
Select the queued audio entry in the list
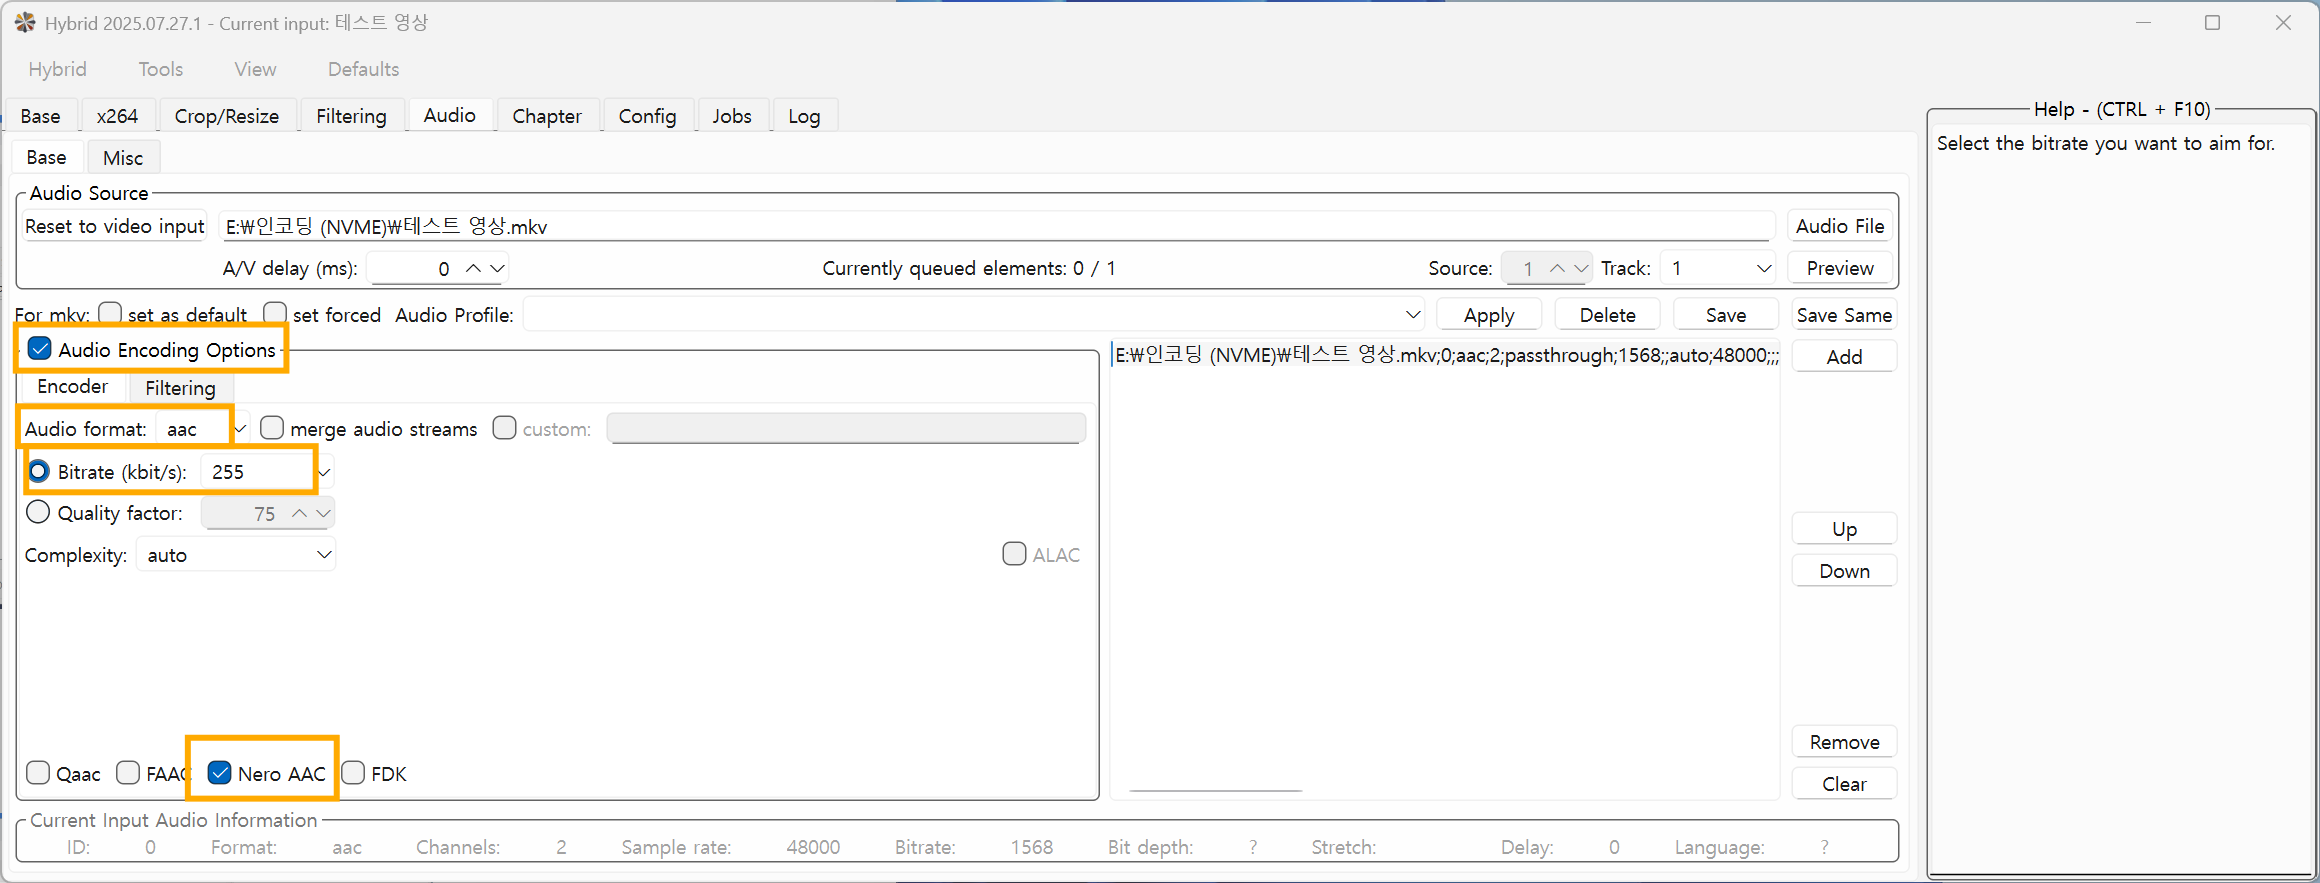(1446, 355)
